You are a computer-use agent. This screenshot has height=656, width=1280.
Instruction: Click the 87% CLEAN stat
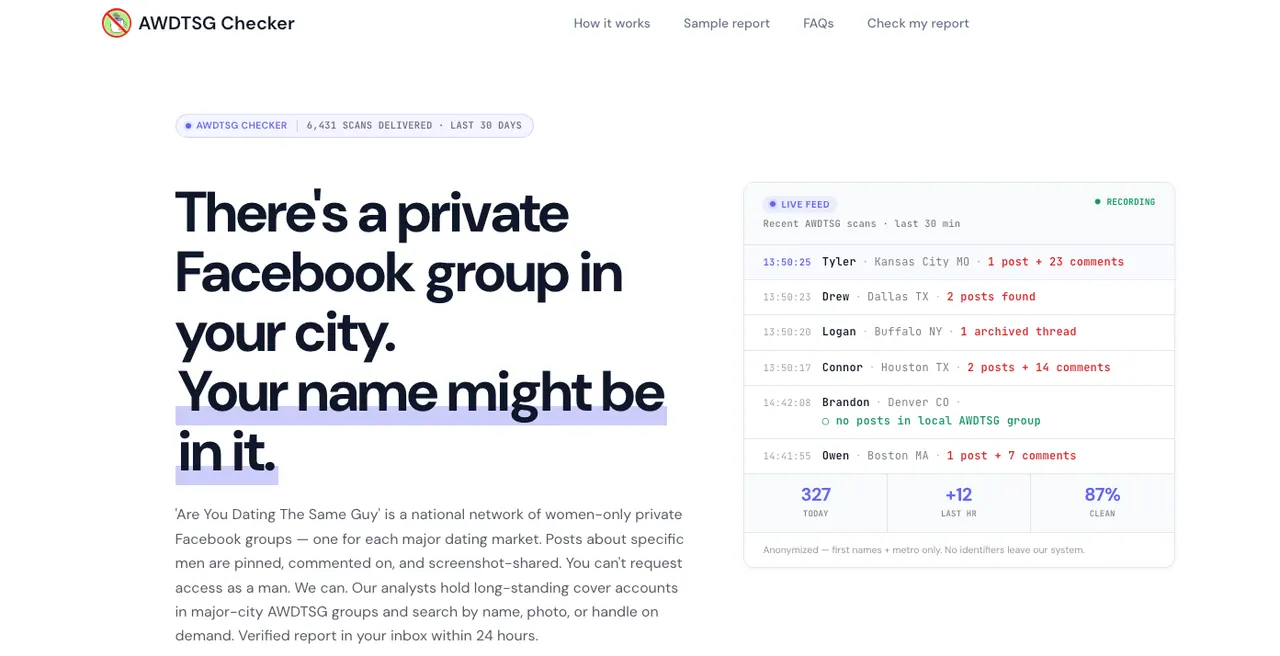[x=1102, y=503]
